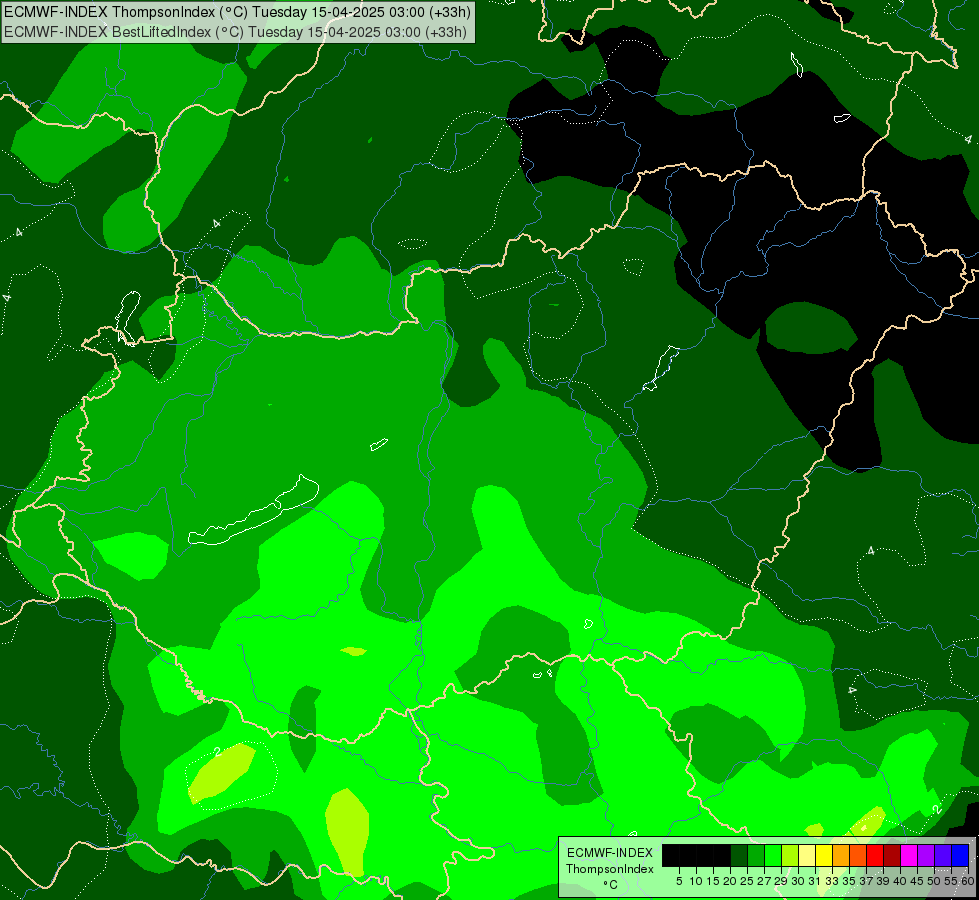
Task: Click the orange-red 35–37 legend swatch
Action: tap(858, 855)
